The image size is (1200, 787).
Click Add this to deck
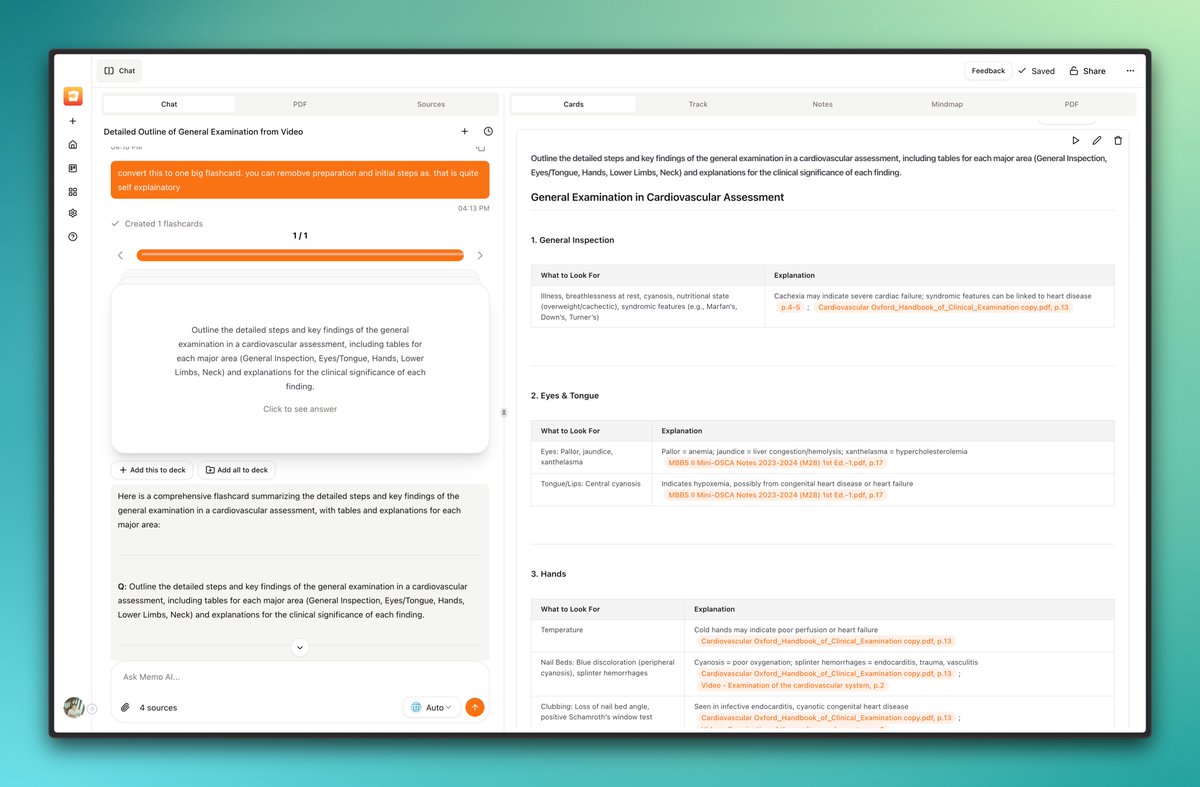click(152, 470)
